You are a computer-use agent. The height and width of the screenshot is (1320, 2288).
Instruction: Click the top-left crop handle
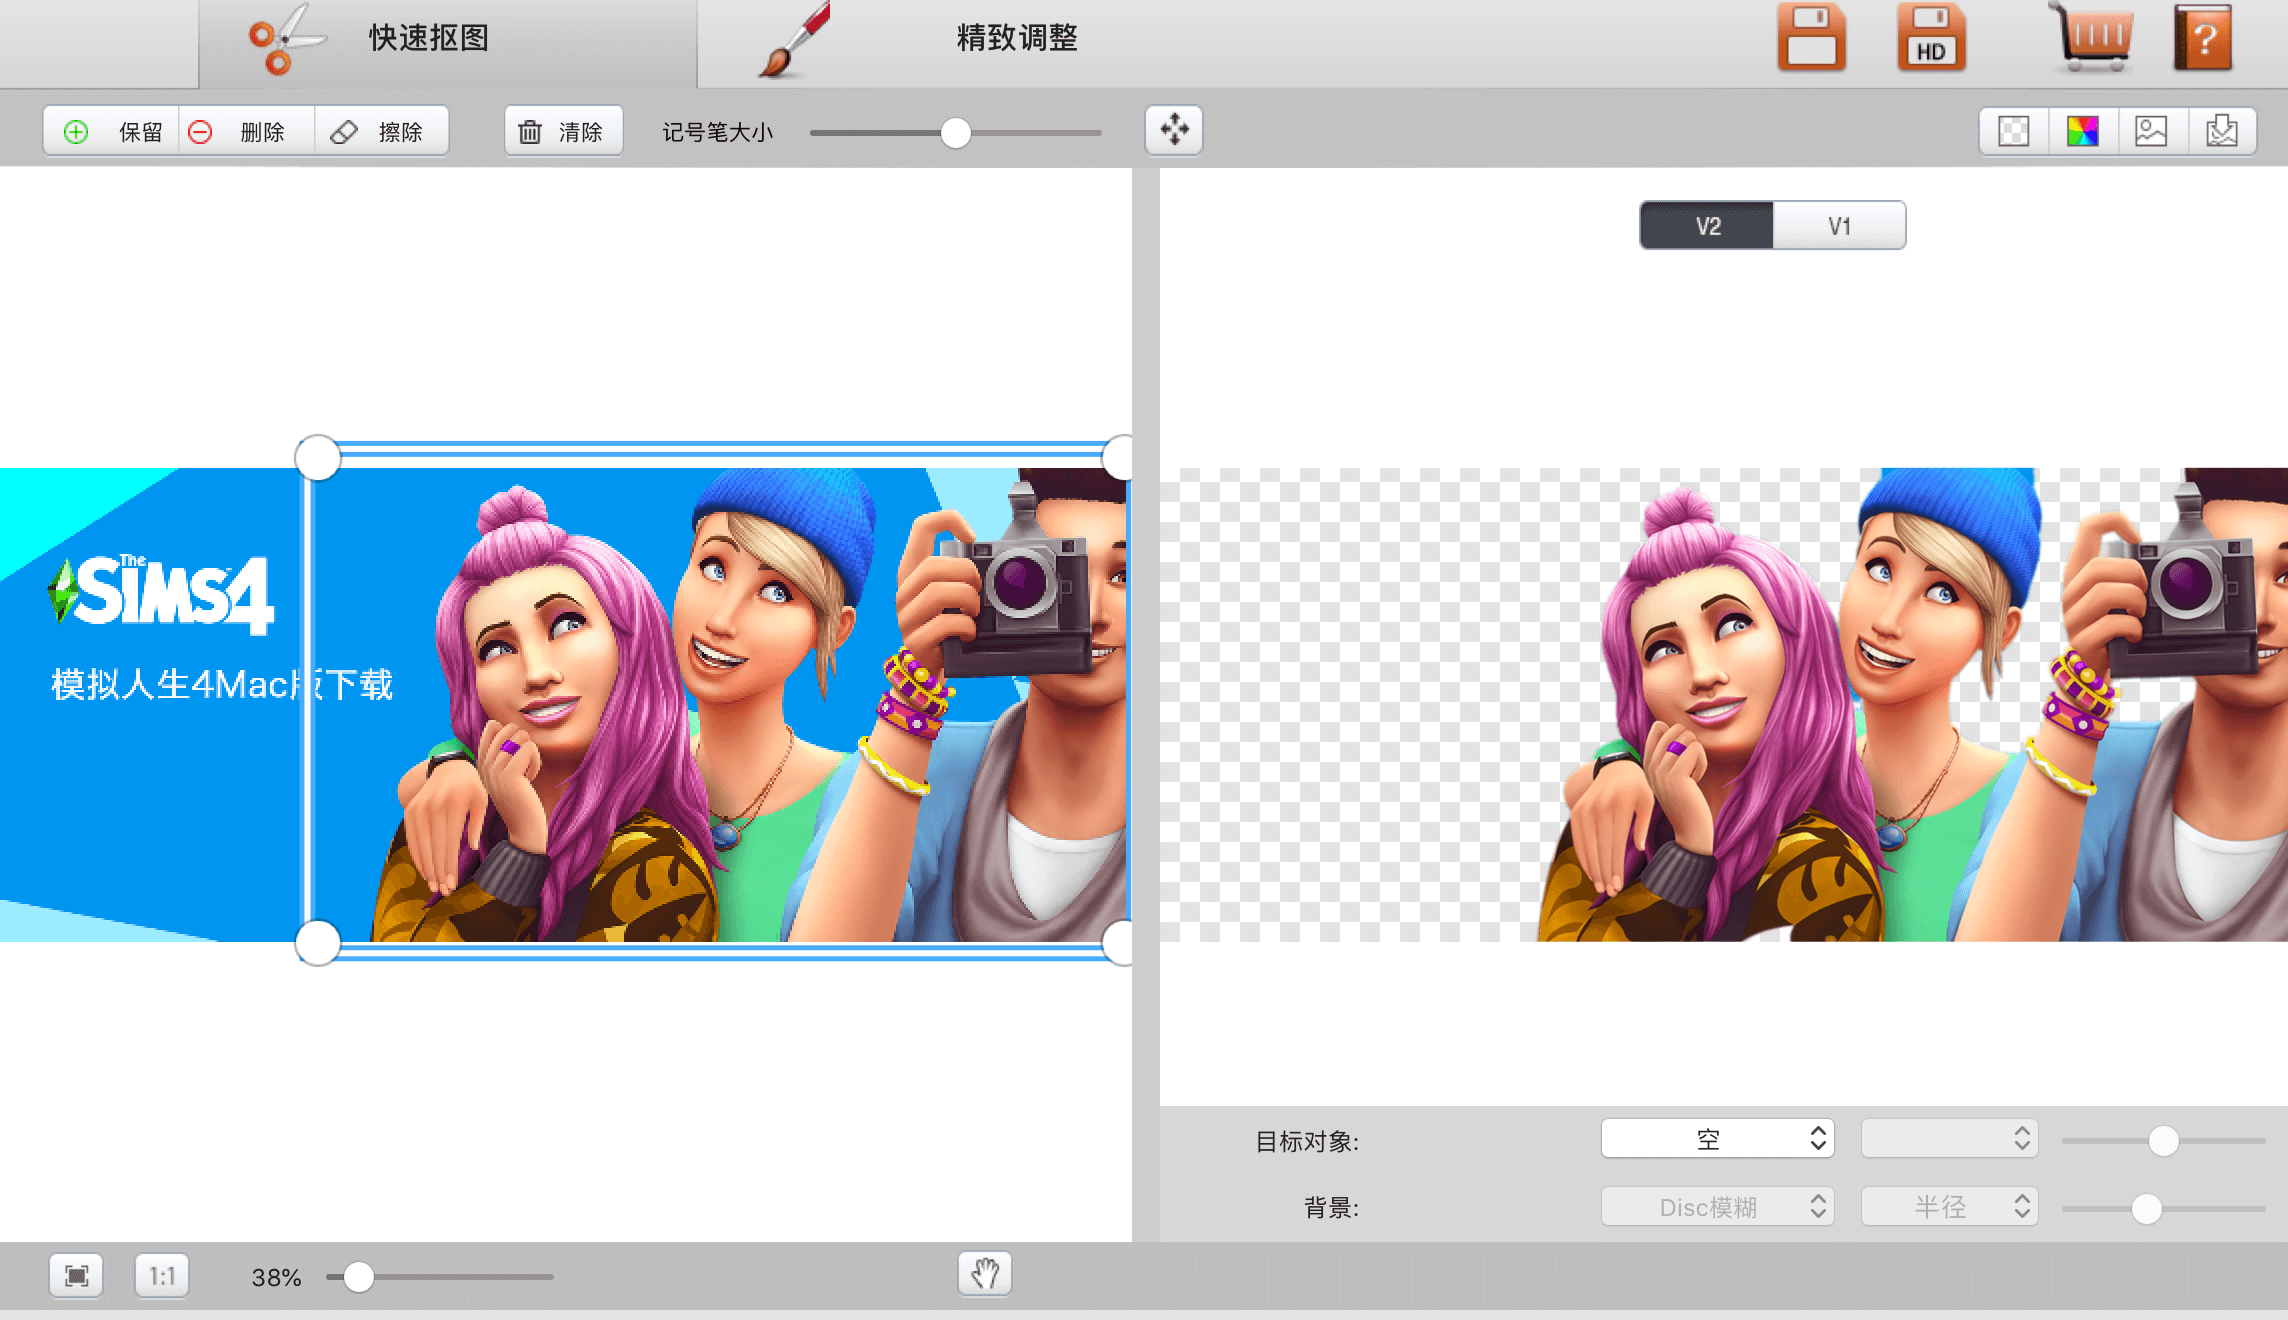[x=318, y=458]
